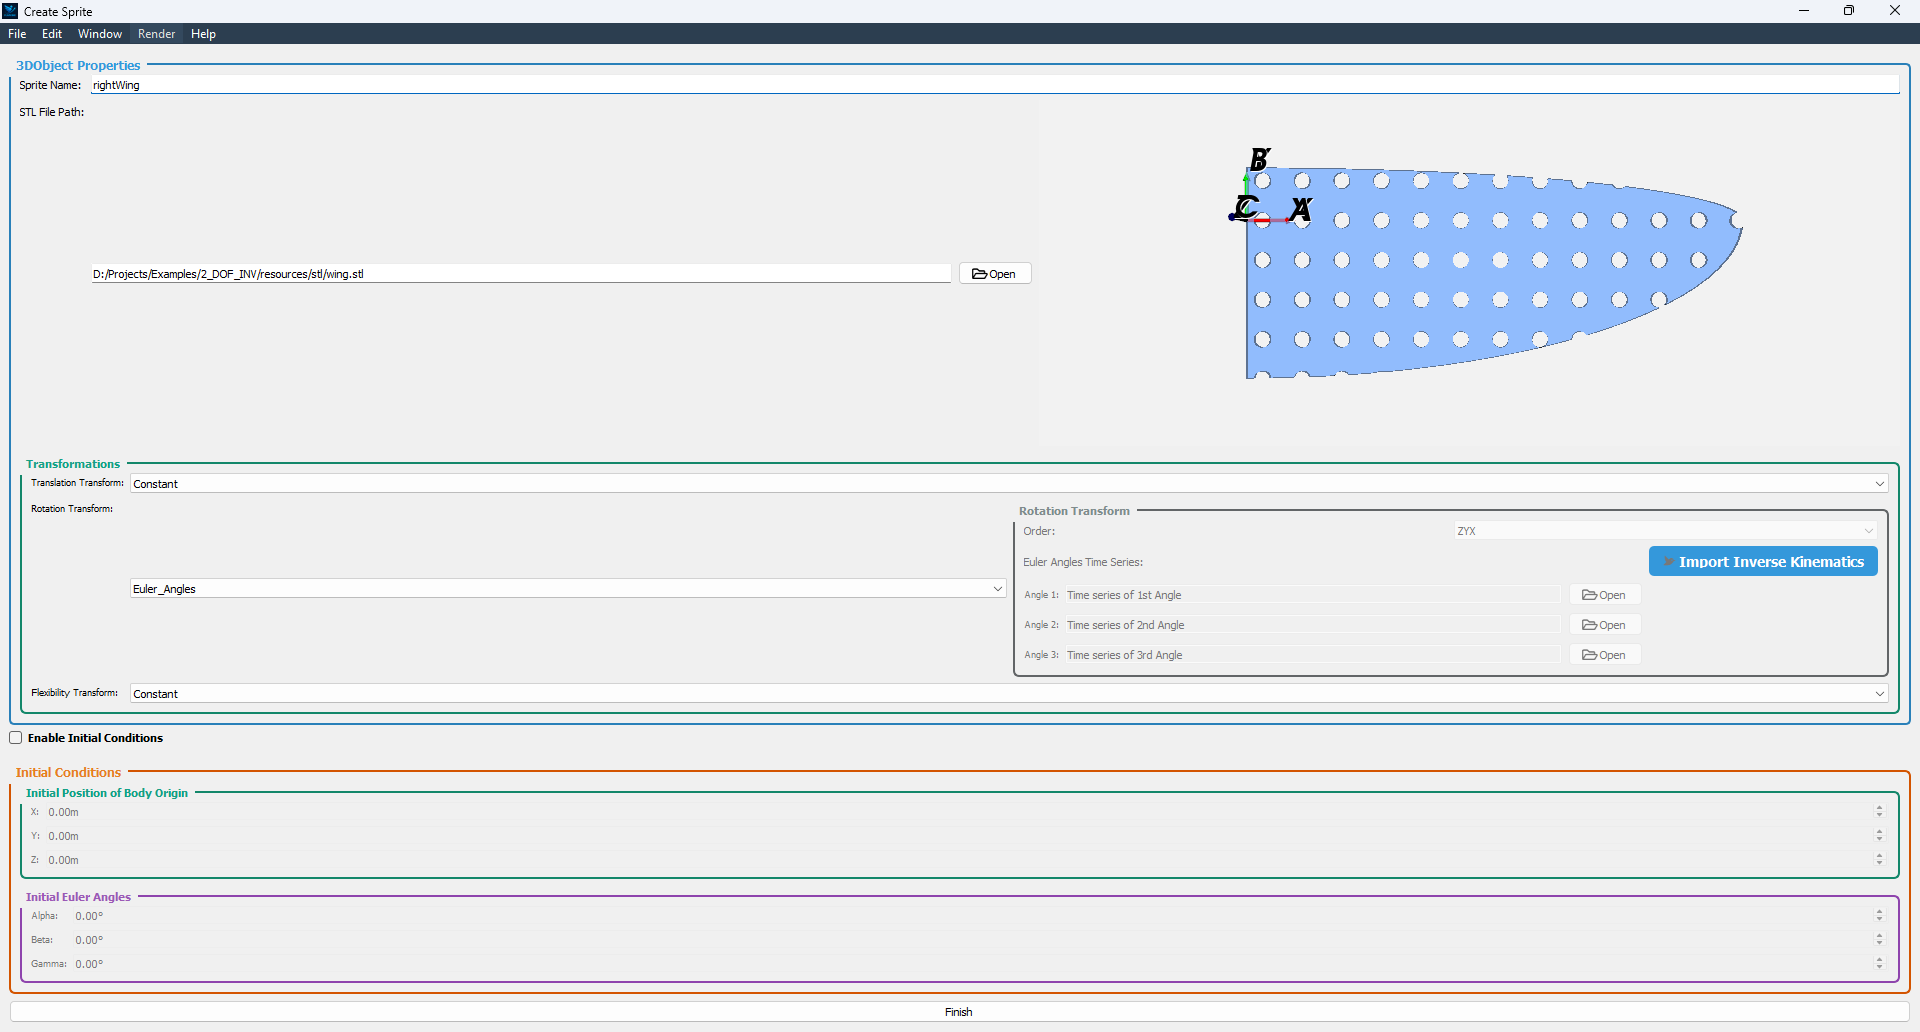This screenshot has height=1032, width=1920.
Task: Click Import Inverse Kinematics button
Action: (x=1762, y=562)
